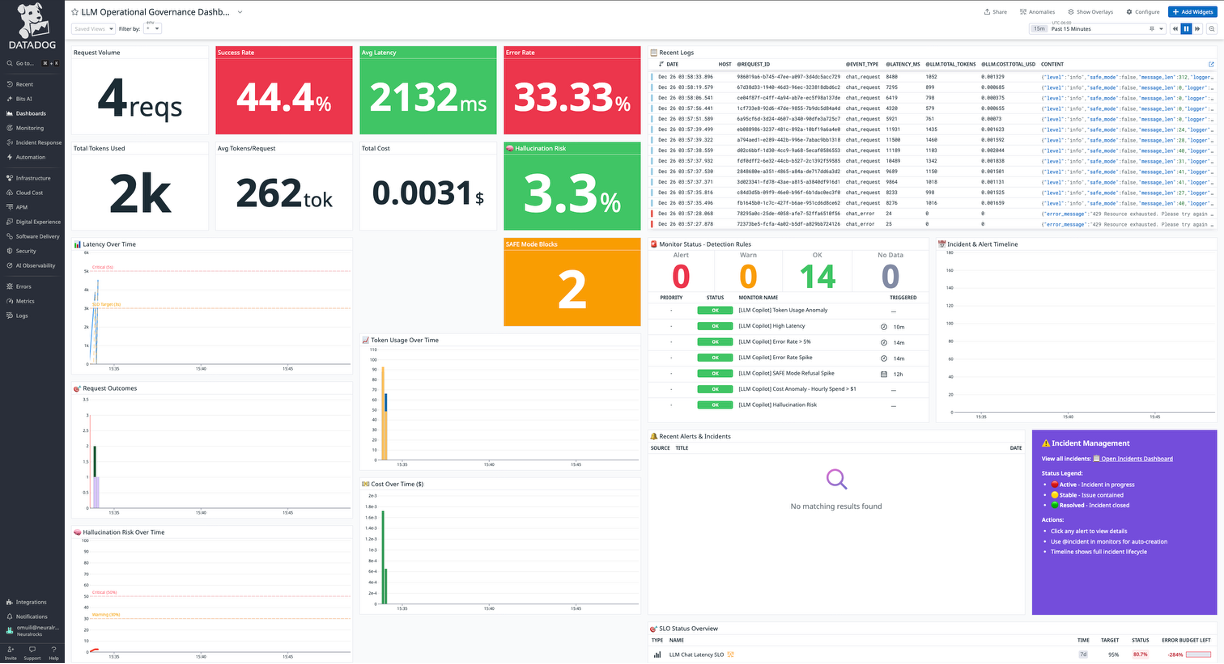
Task: Click the SLO status 80.7% badge
Action: [1140, 654]
